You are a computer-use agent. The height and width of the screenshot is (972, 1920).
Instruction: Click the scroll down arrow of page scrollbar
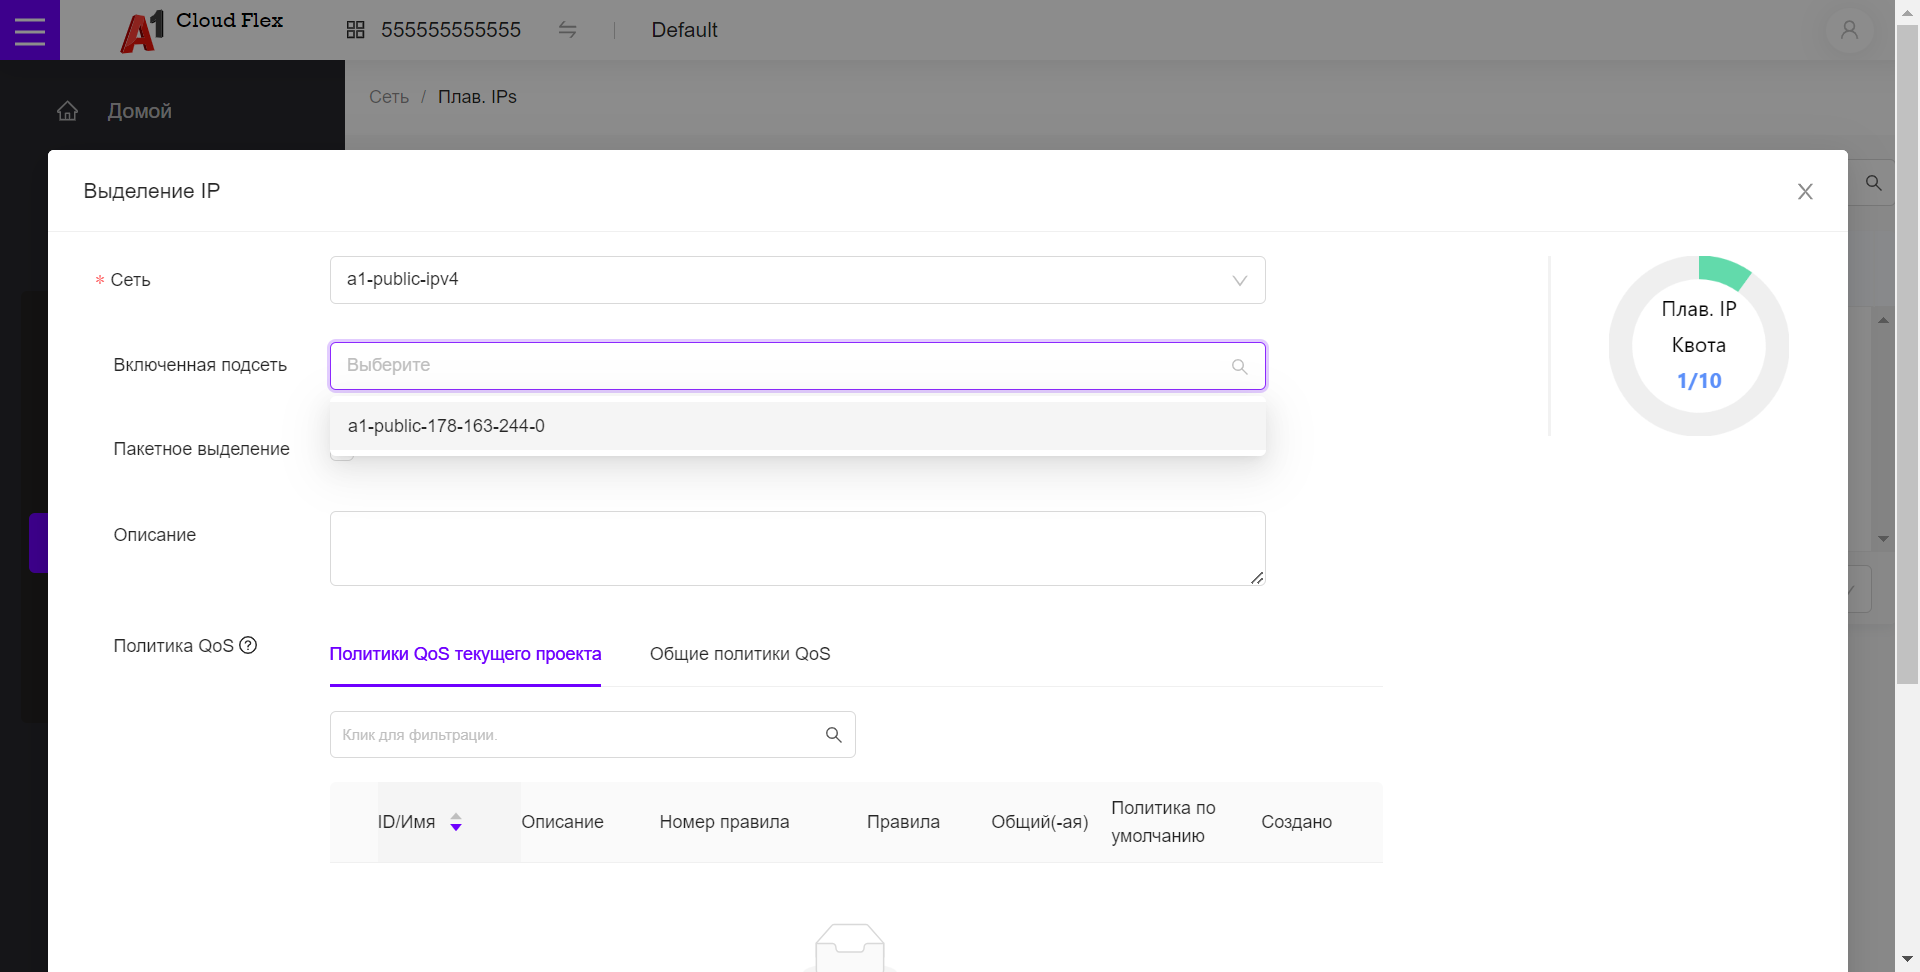coord(1907,959)
